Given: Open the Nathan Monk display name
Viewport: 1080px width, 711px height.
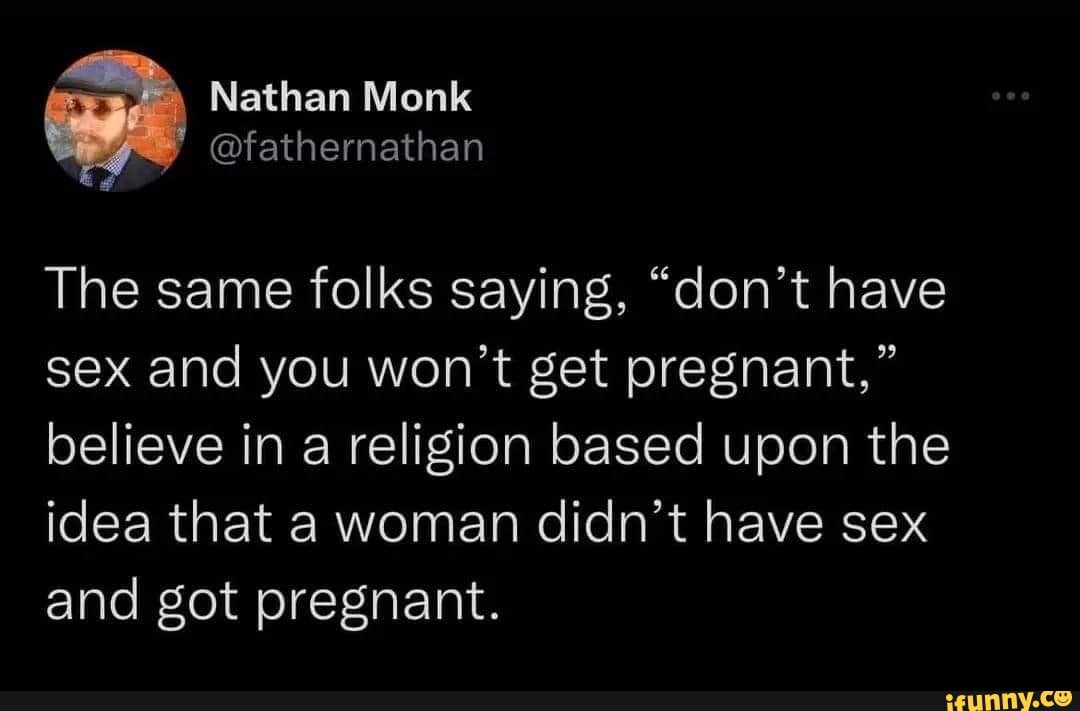Looking at the screenshot, I should pyautogui.click(x=341, y=97).
